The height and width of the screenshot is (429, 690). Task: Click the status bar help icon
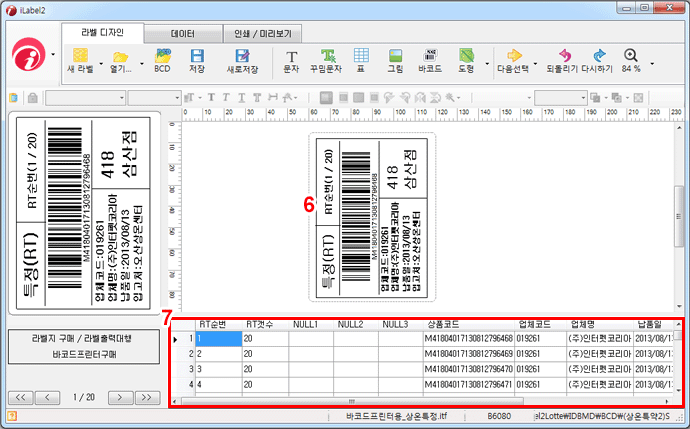12,416
